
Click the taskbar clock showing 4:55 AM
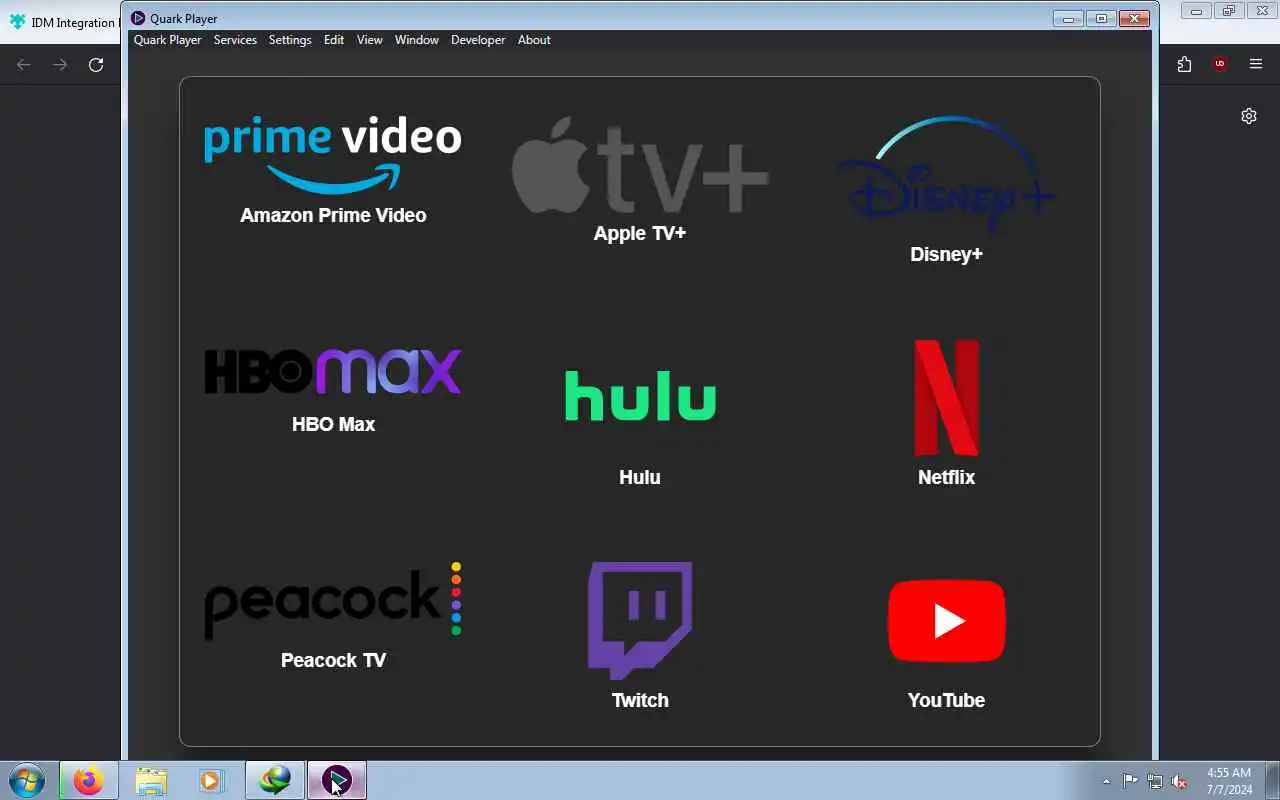(x=1229, y=781)
